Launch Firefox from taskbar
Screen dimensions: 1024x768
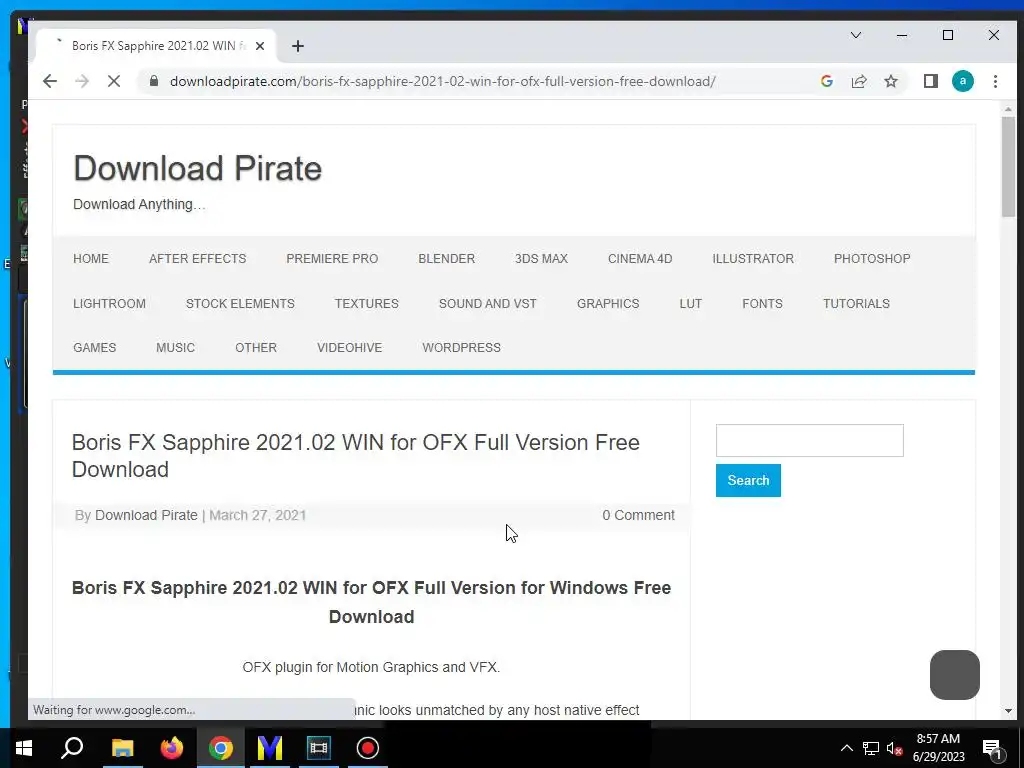point(172,748)
